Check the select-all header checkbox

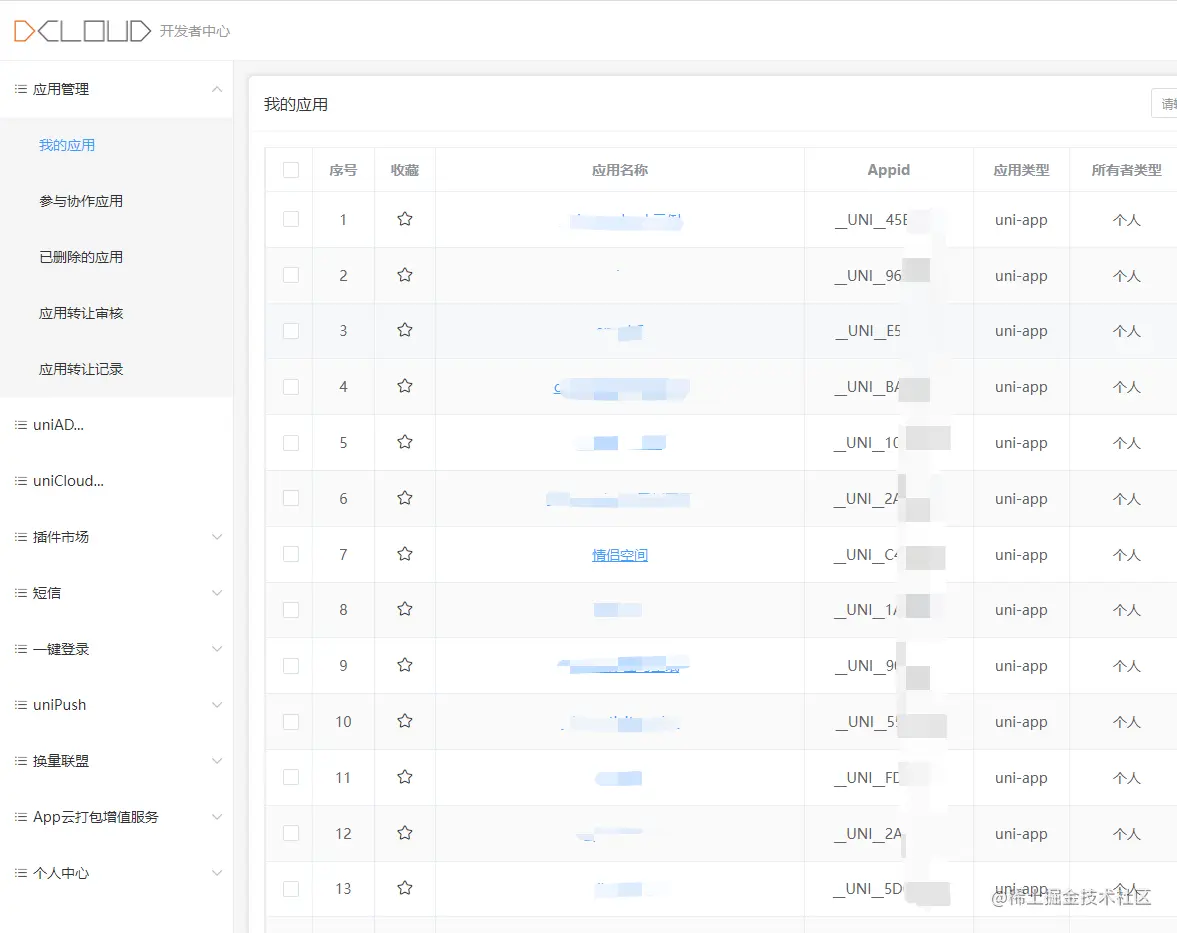click(x=291, y=170)
